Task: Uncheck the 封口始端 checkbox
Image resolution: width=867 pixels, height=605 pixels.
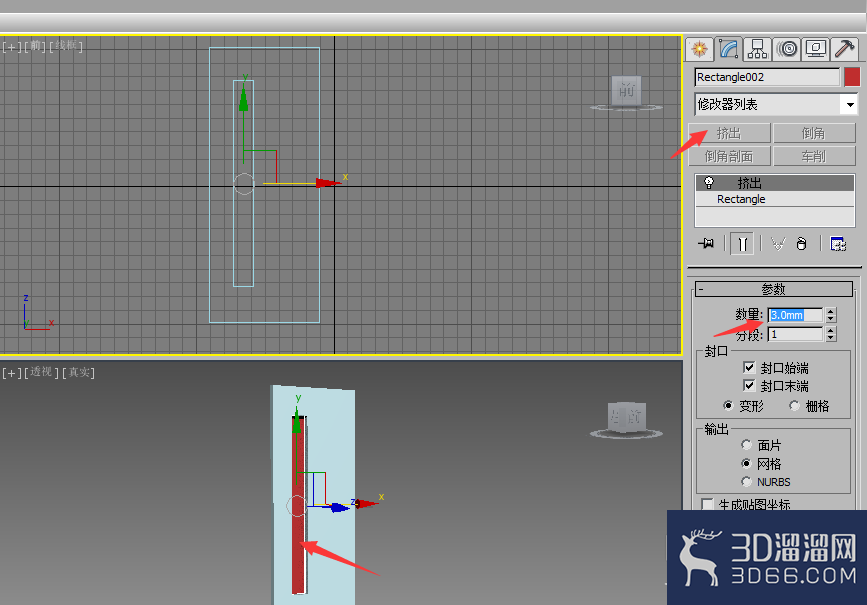Action: [749, 368]
